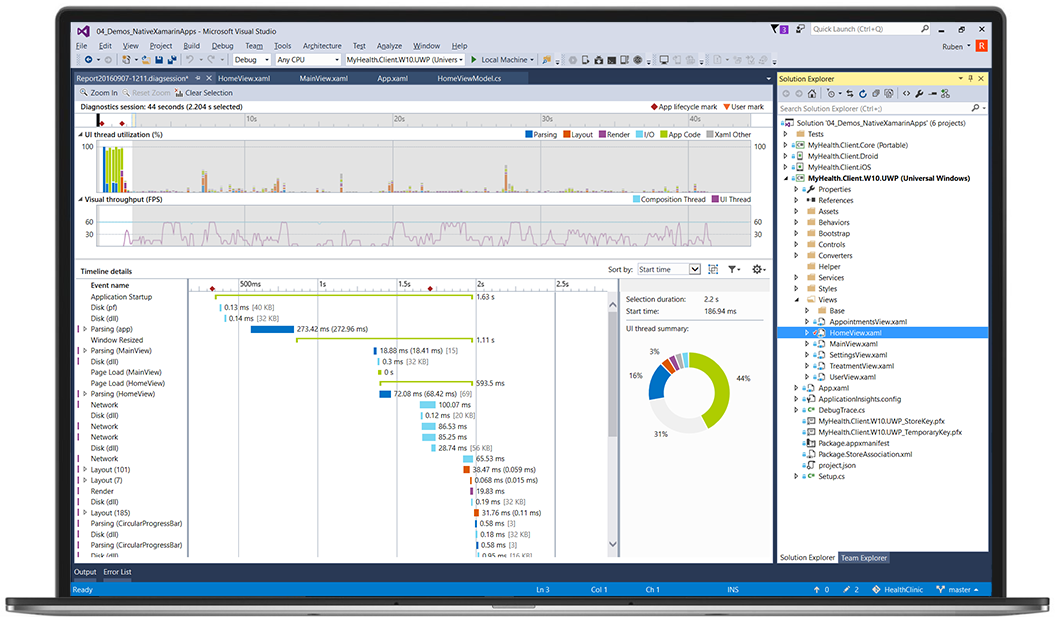Open the tab overflow dropdown arrow in editor tabs
This screenshot has width=1058, height=621.
pos(768,79)
